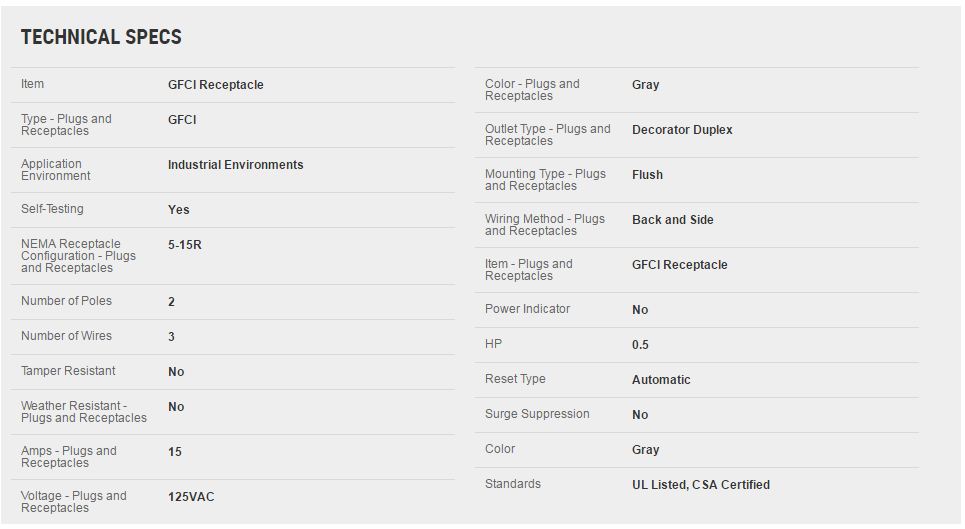Click the Reset Type label
The image size is (965, 529).
point(515,379)
